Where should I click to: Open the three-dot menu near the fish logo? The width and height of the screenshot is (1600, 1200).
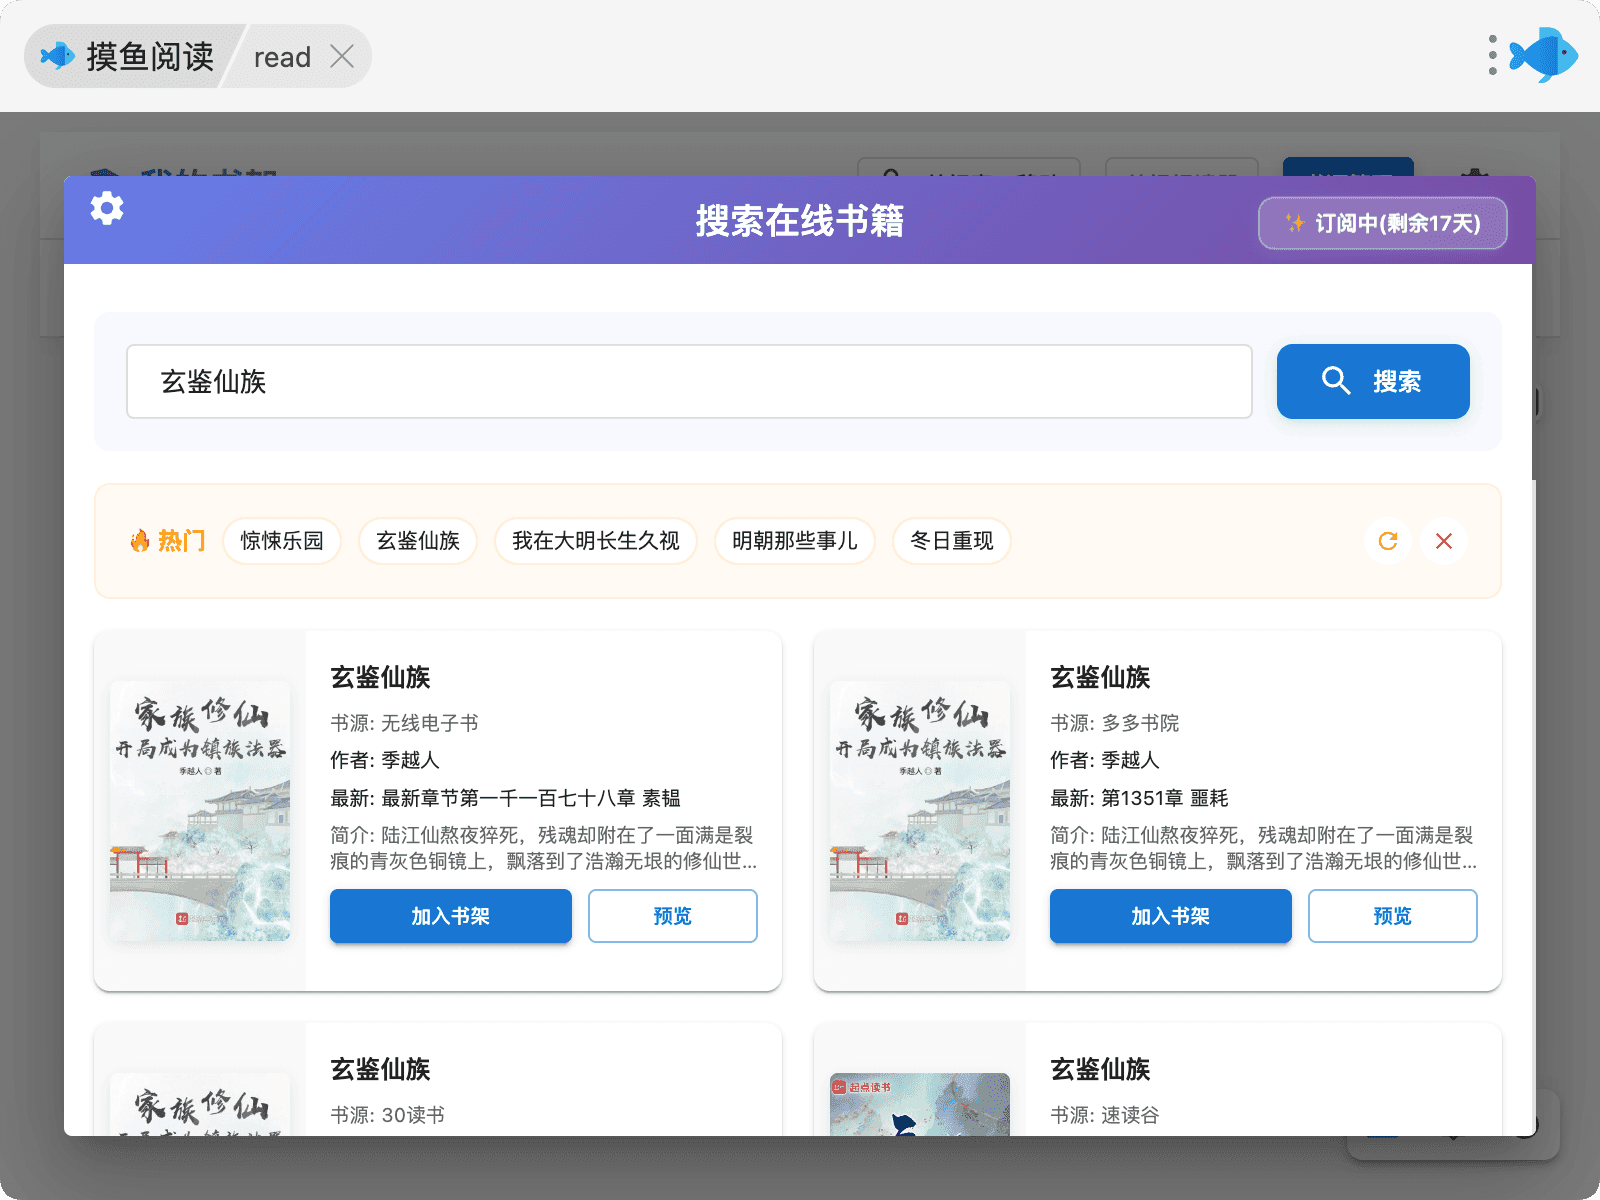click(1492, 56)
